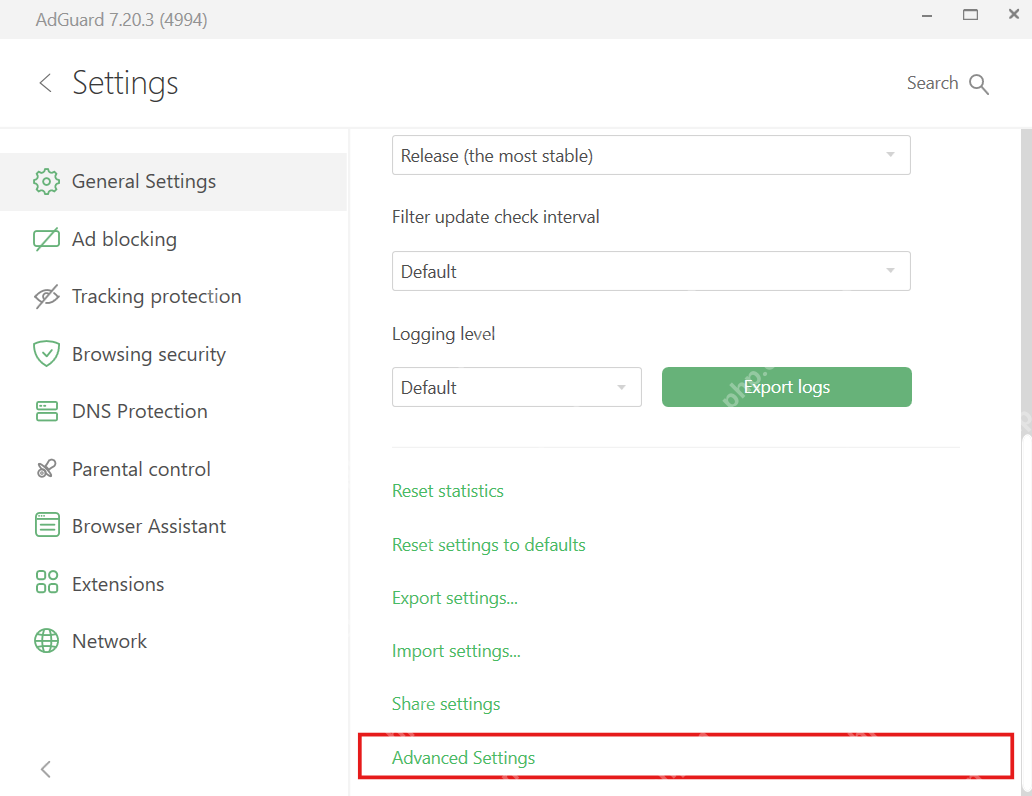Click the Export settings... link
The image size is (1032, 796).
click(x=455, y=598)
